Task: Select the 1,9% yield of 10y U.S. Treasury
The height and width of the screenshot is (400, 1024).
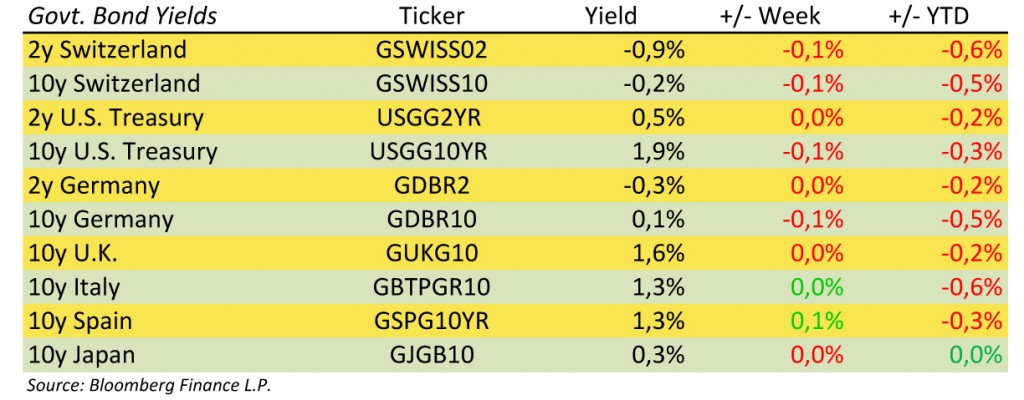Action: pos(658,152)
